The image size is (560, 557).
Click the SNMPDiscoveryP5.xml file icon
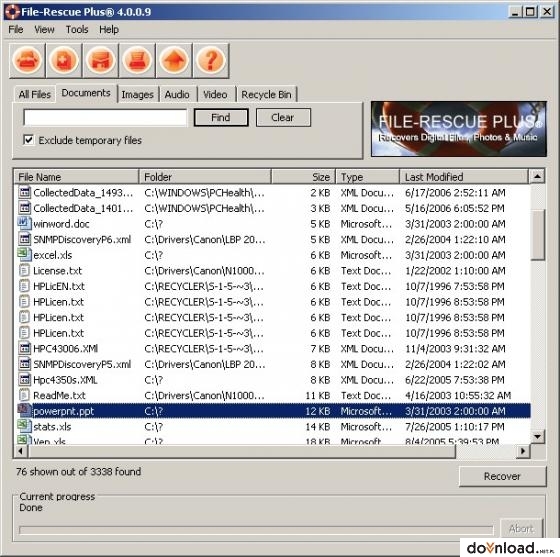pos(24,363)
